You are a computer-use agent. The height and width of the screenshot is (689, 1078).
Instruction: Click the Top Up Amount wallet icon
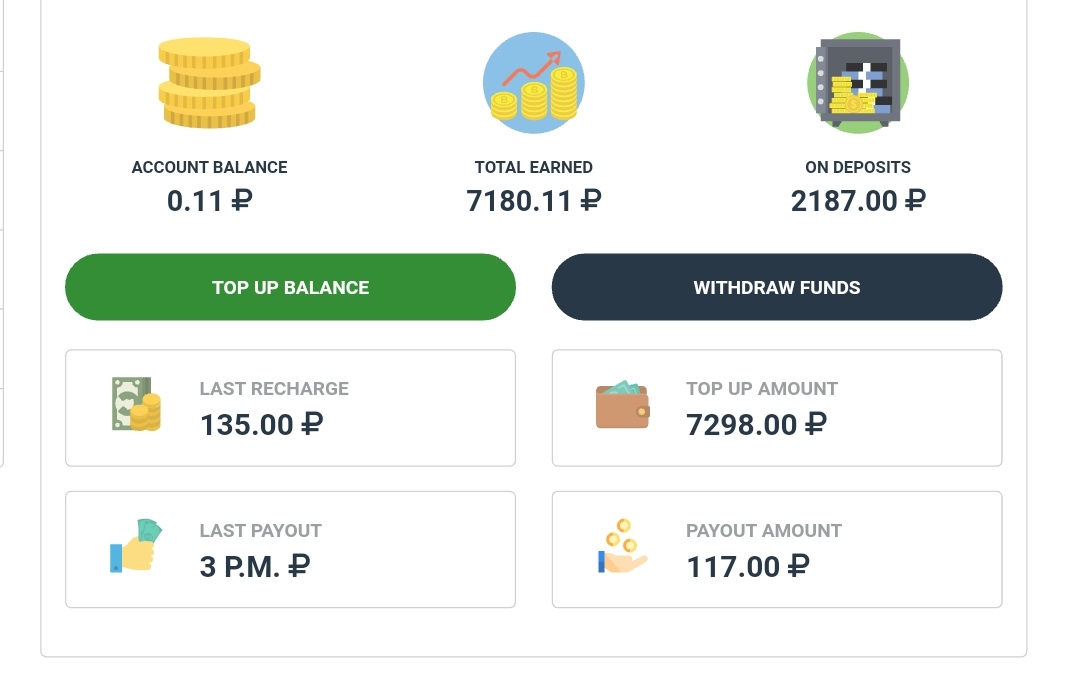click(x=622, y=404)
